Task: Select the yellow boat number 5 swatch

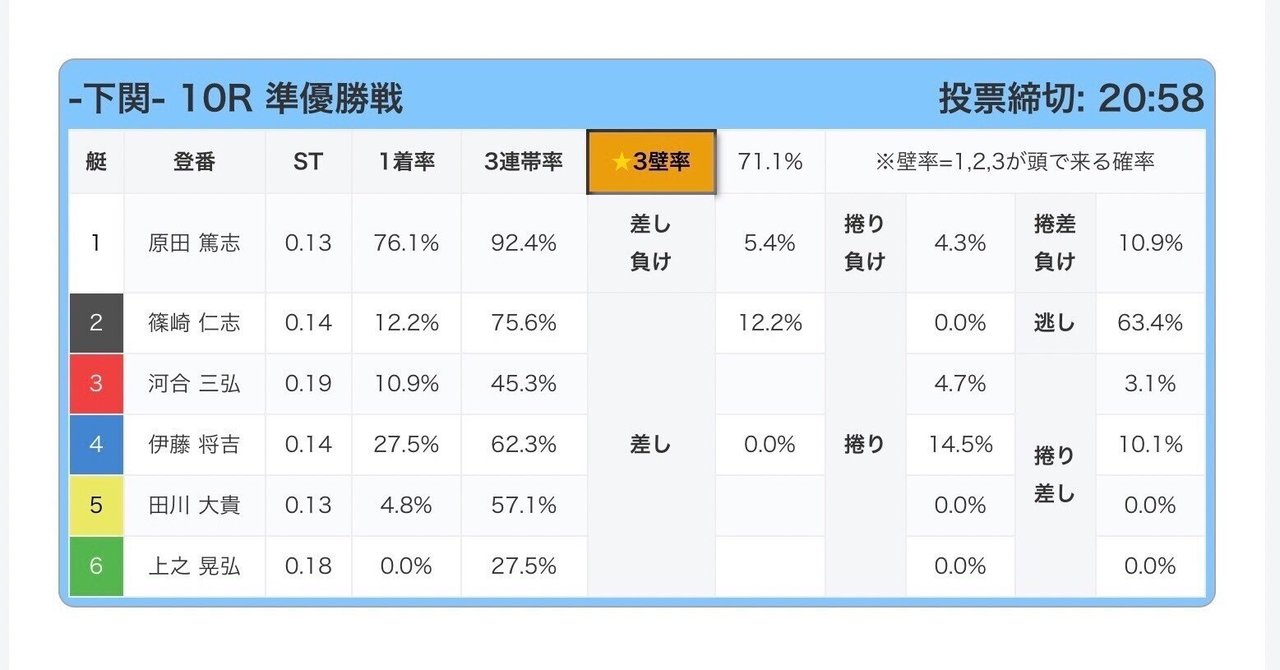Action: pos(96,506)
